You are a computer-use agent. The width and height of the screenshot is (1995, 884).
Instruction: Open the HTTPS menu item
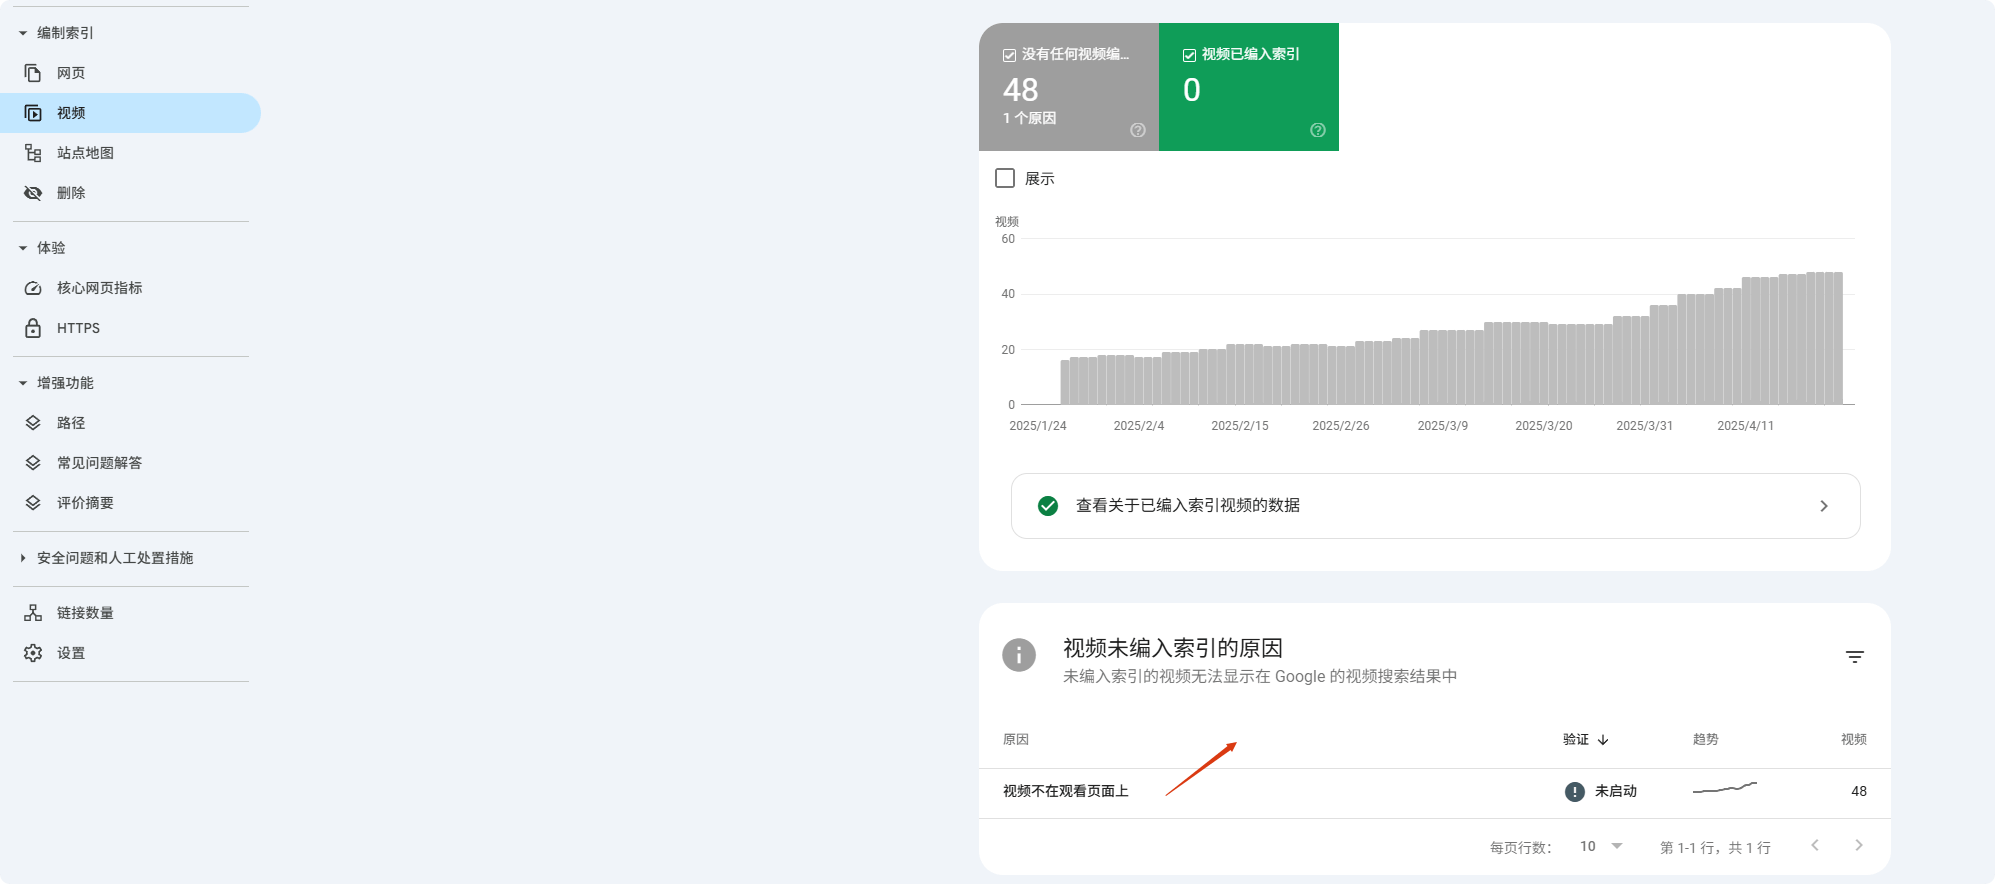(130, 328)
